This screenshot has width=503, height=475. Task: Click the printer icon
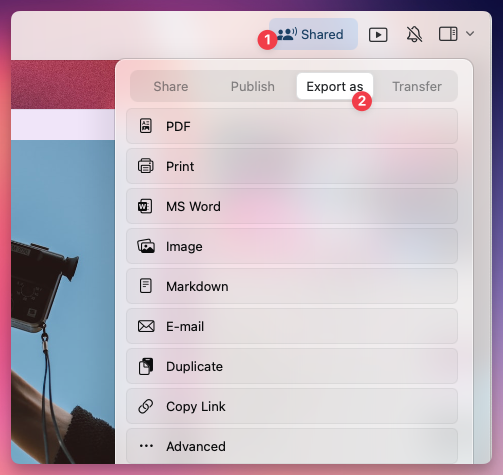[146, 166]
